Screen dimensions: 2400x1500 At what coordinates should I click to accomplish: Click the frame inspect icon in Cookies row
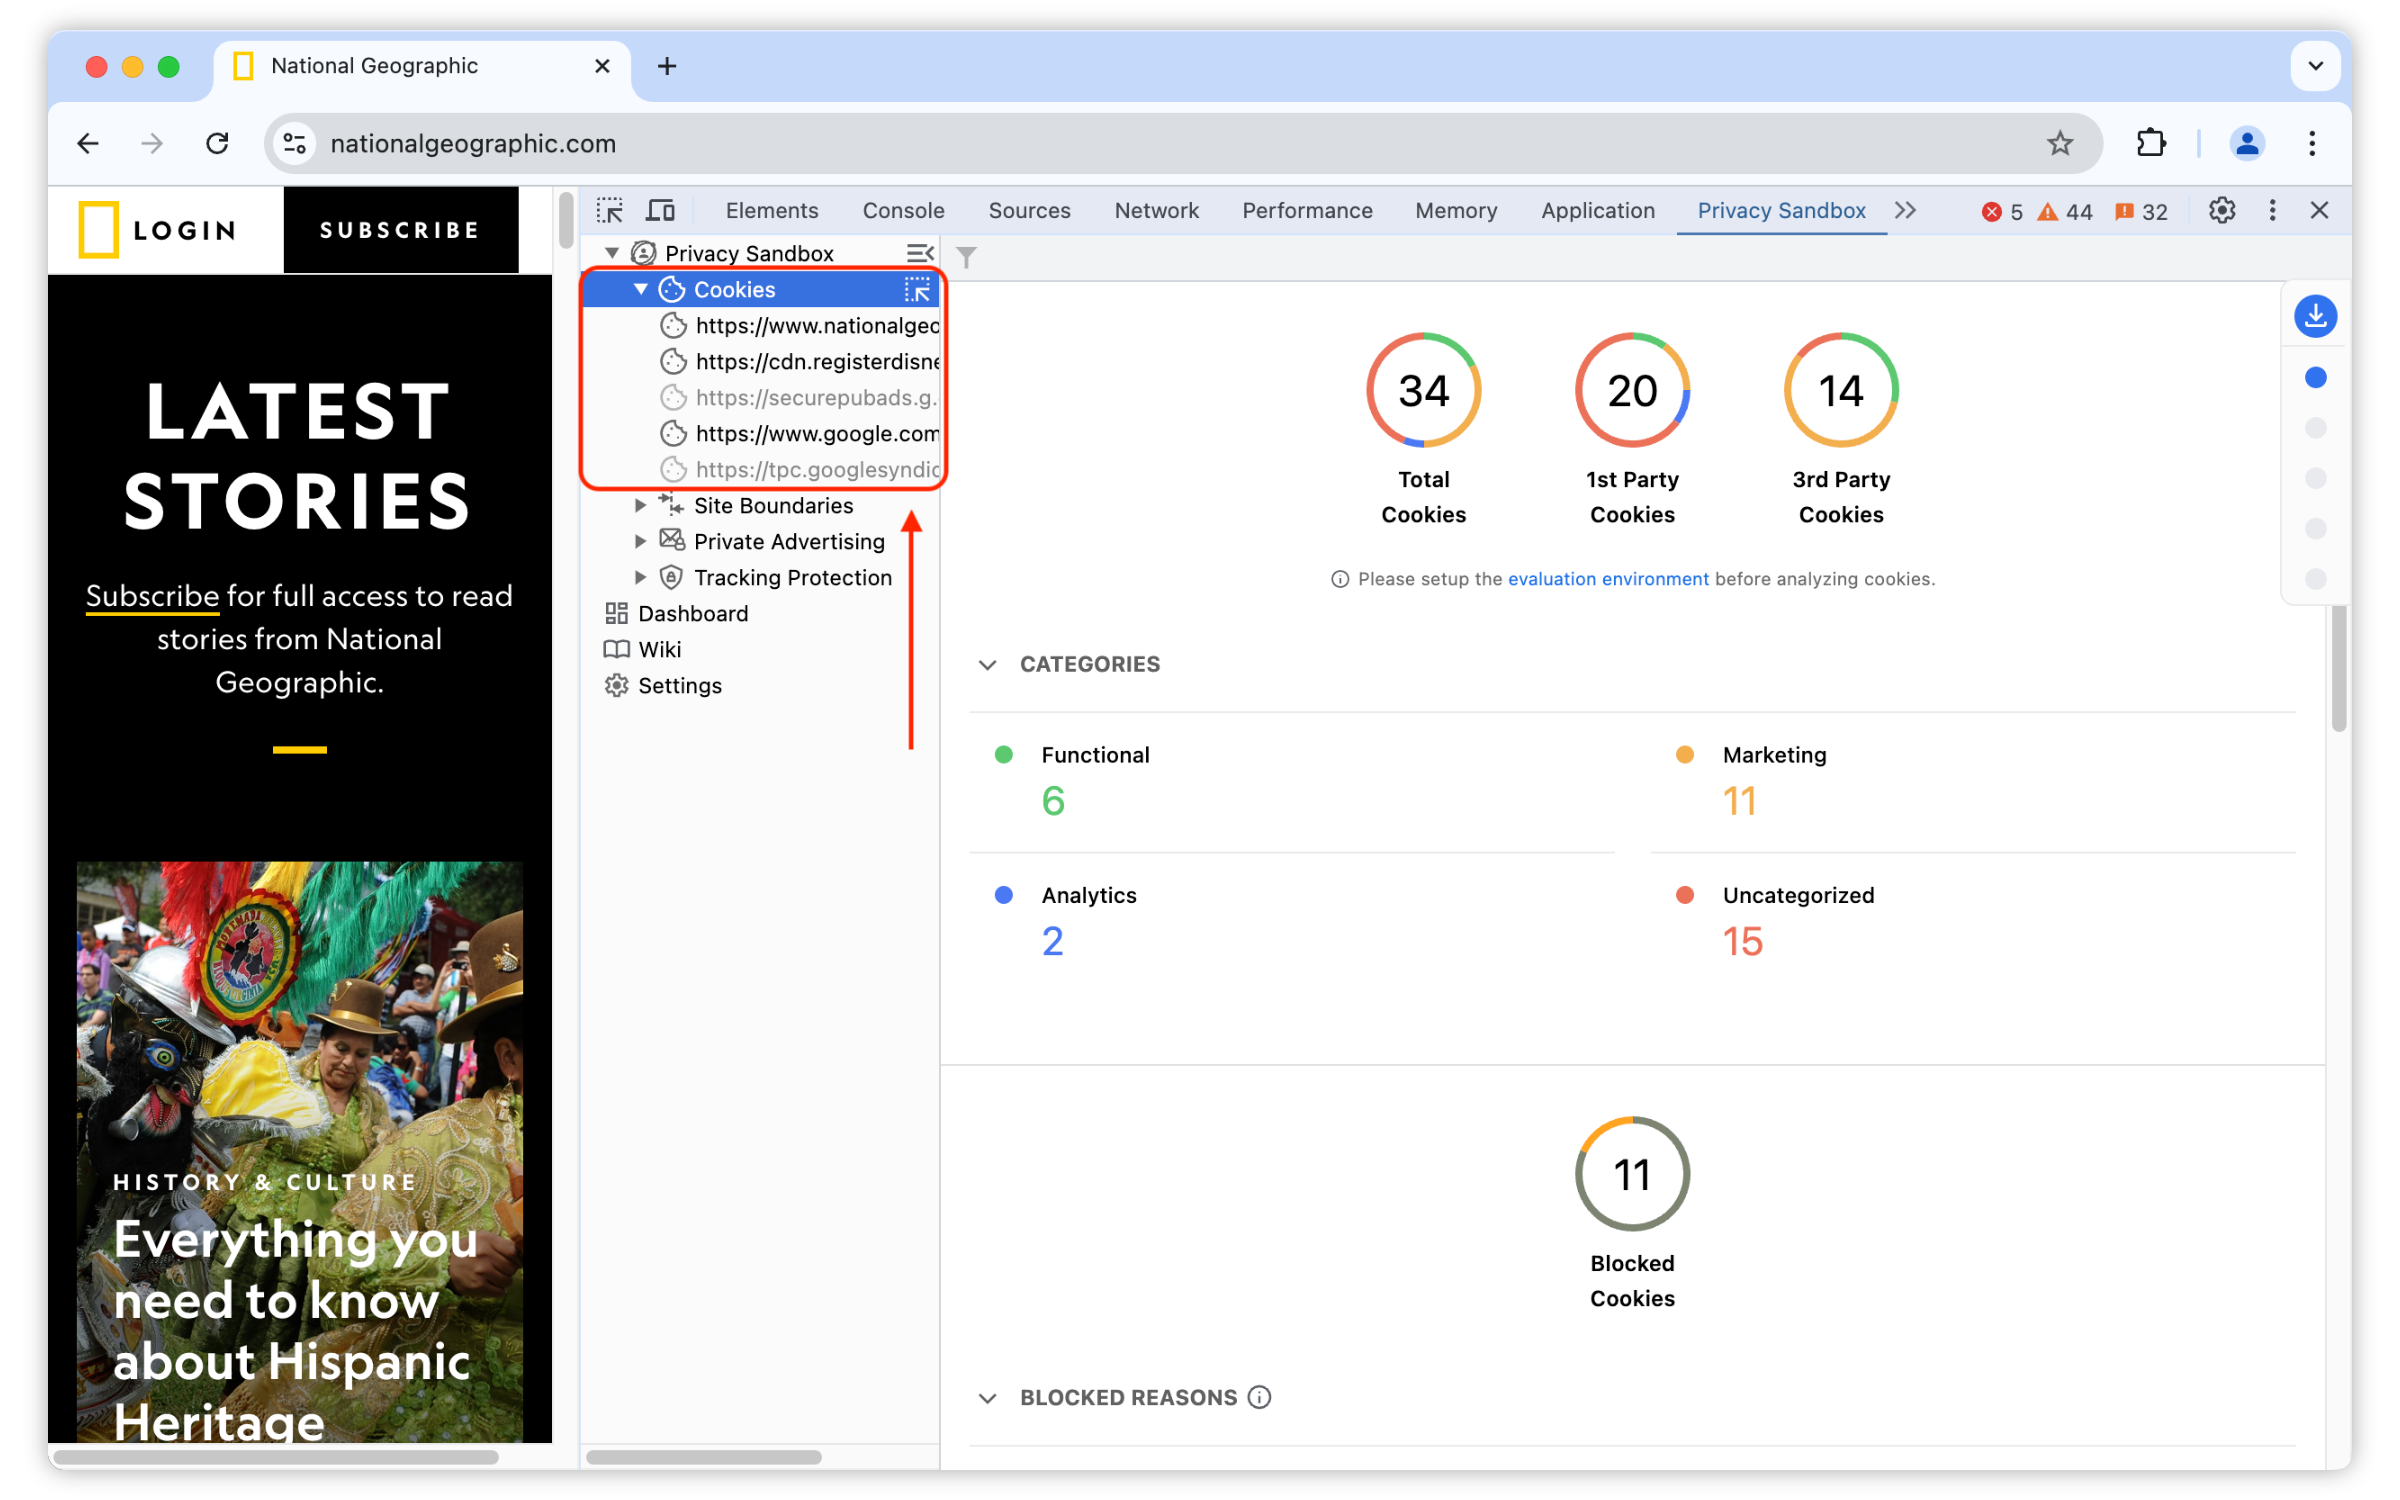point(917,290)
